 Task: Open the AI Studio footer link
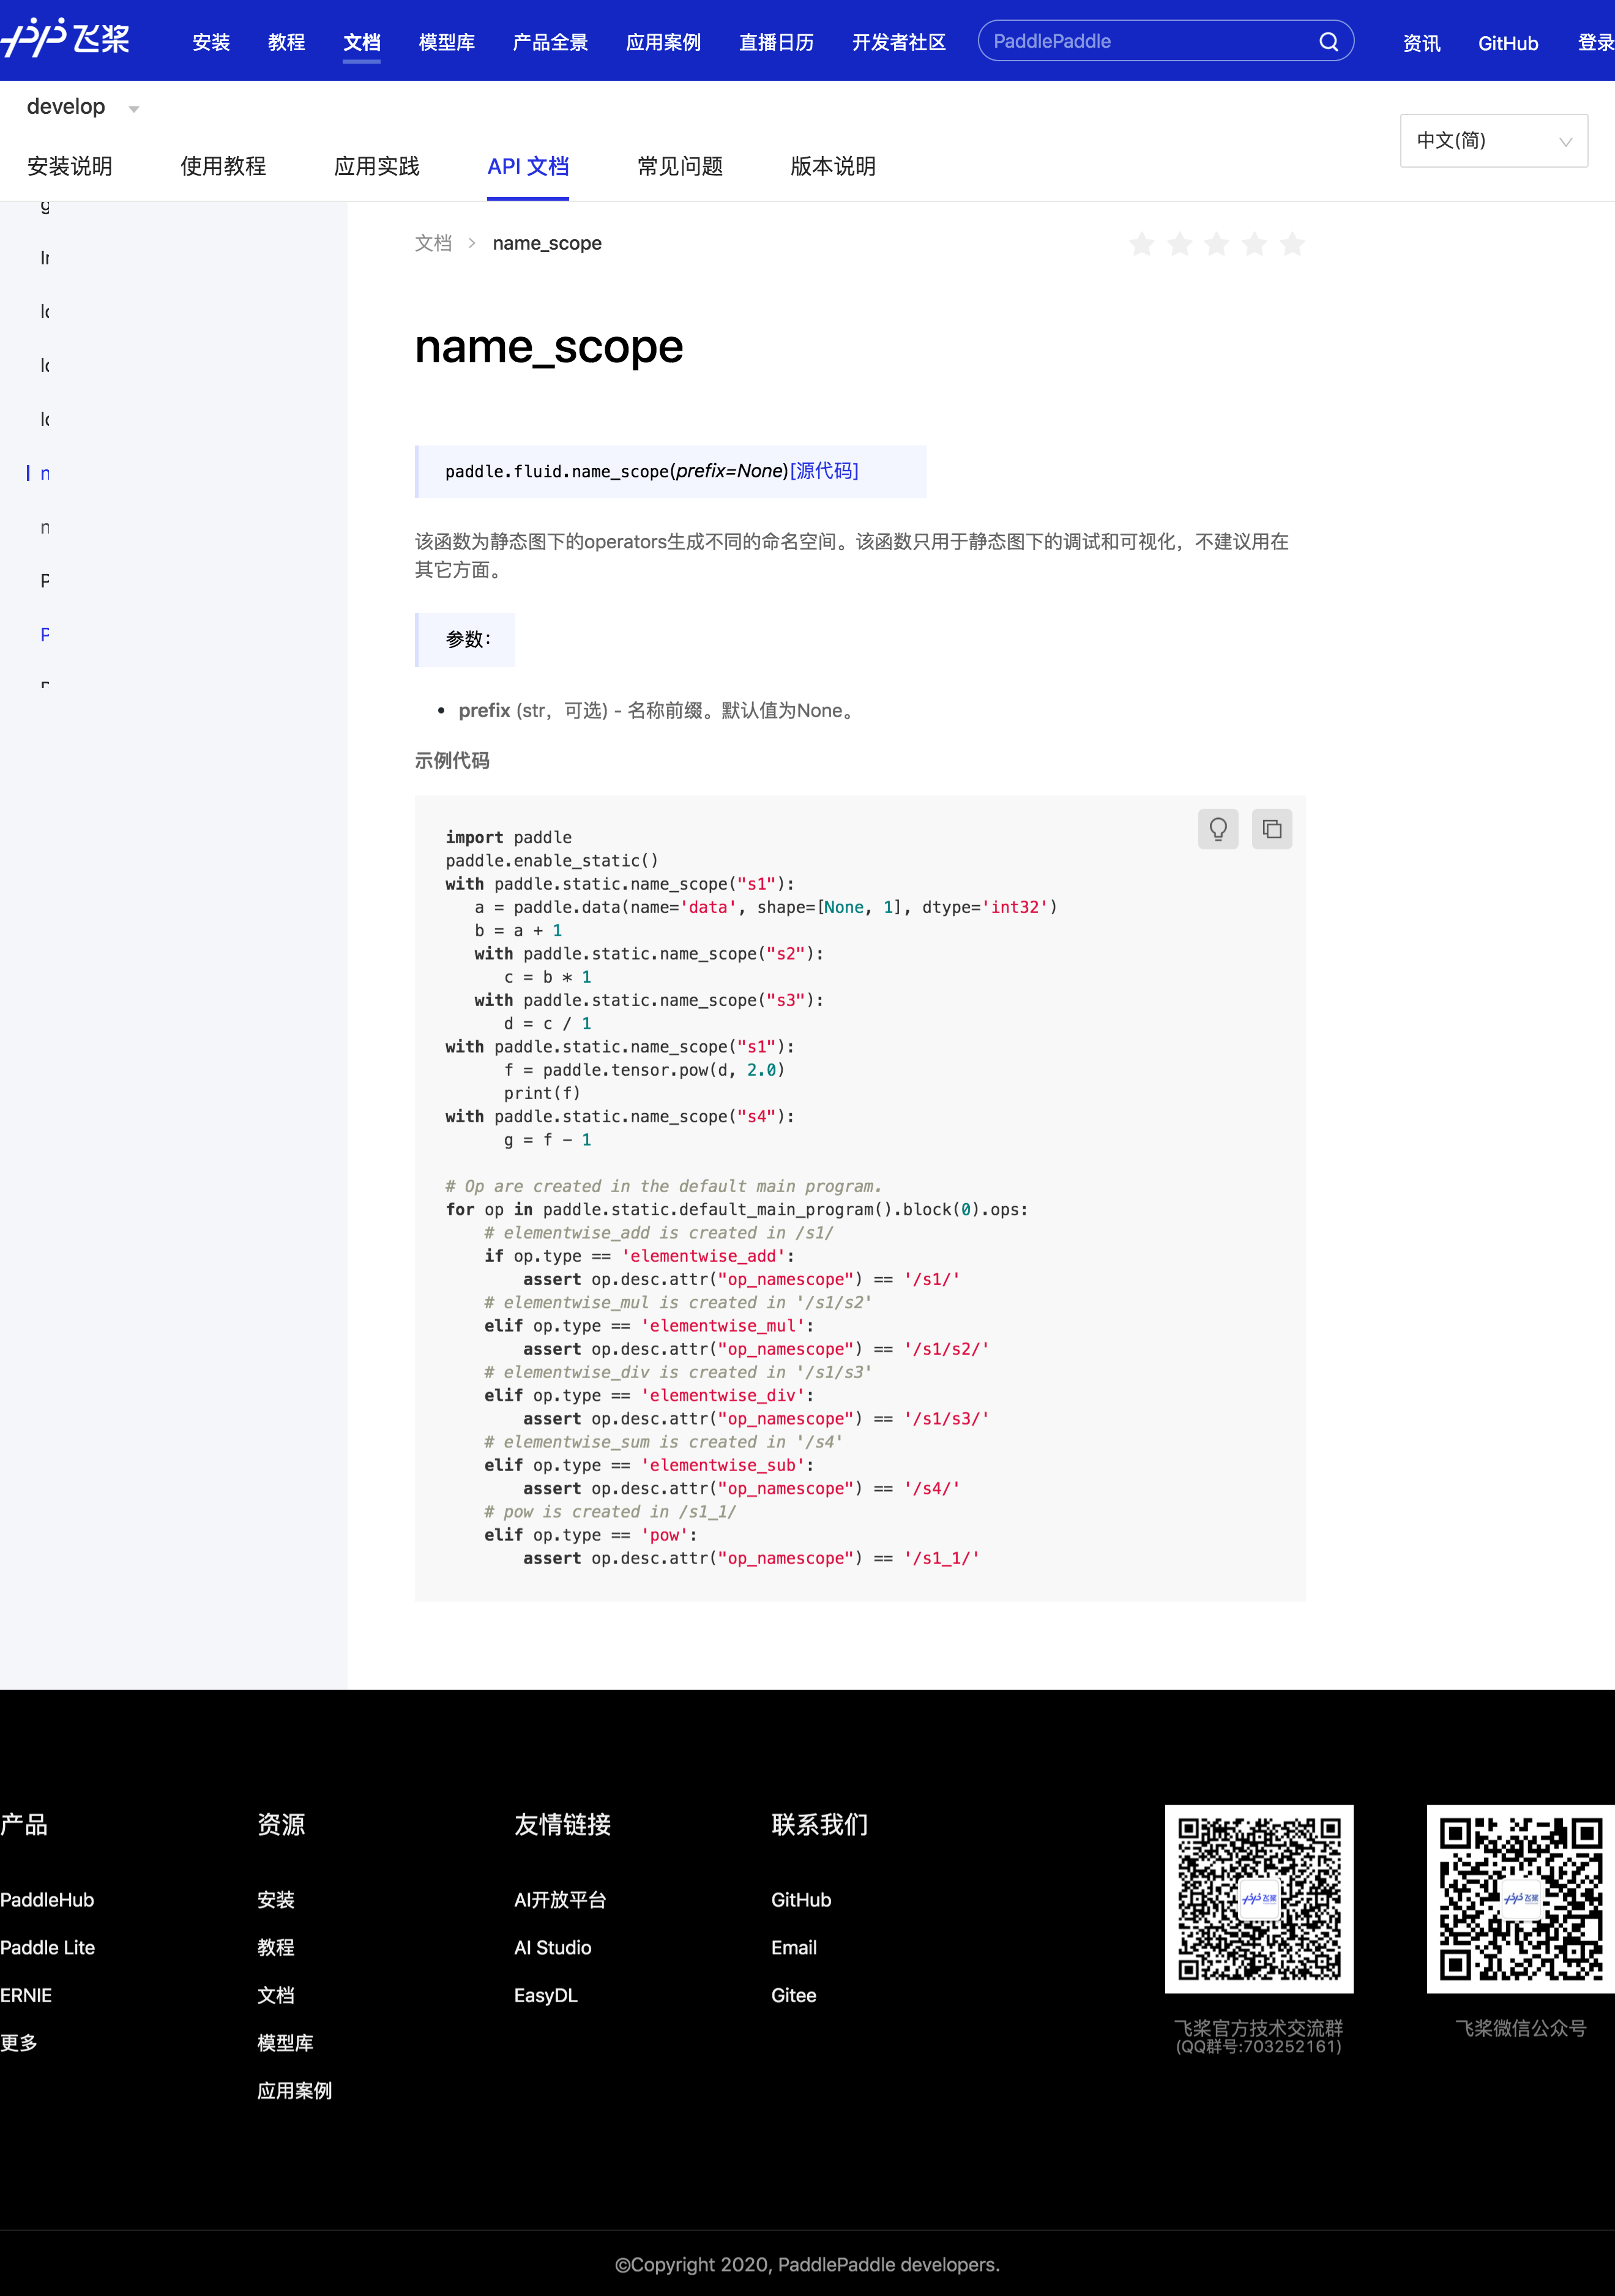coord(552,1947)
